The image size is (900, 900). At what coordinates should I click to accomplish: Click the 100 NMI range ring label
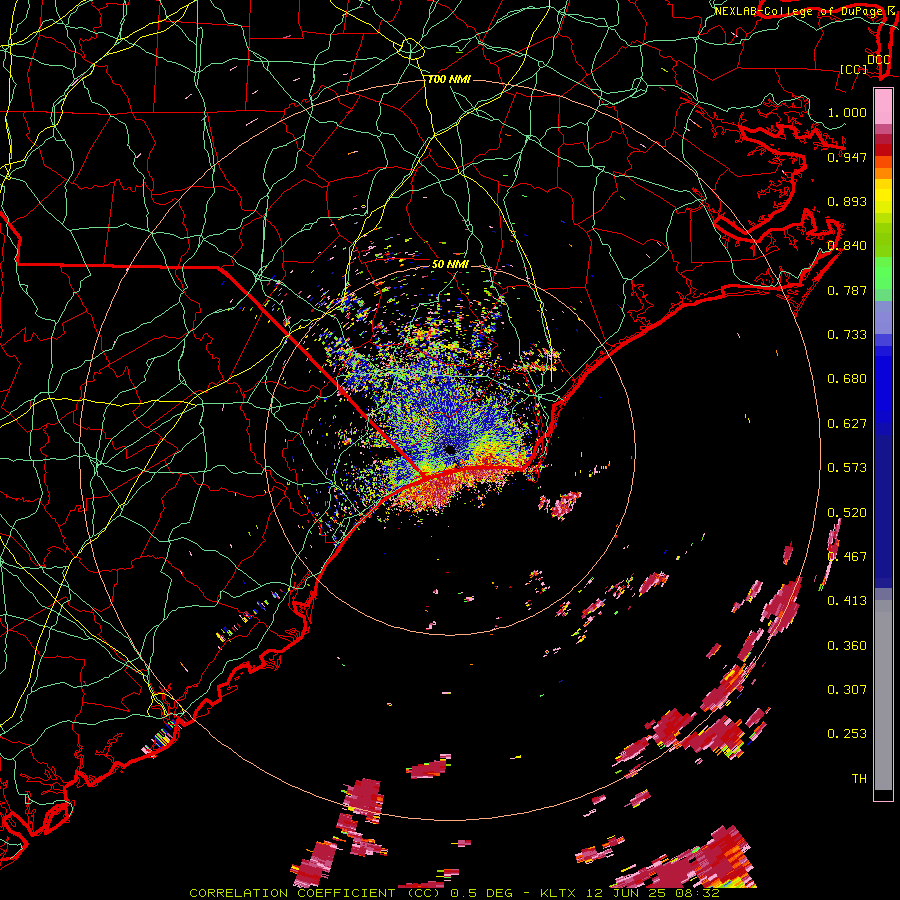coord(449,79)
